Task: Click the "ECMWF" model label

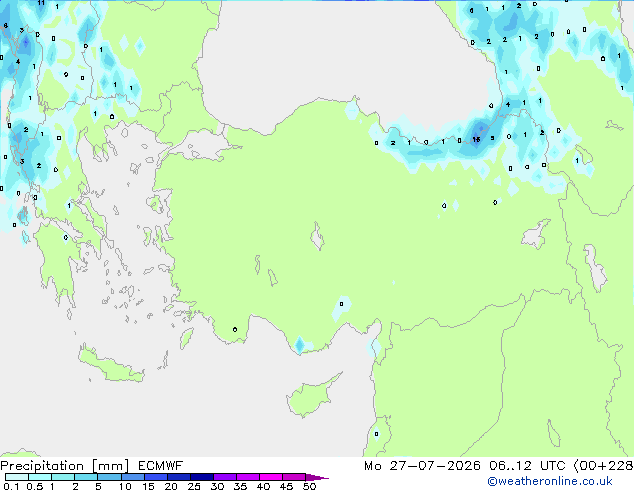Action: click(161, 466)
